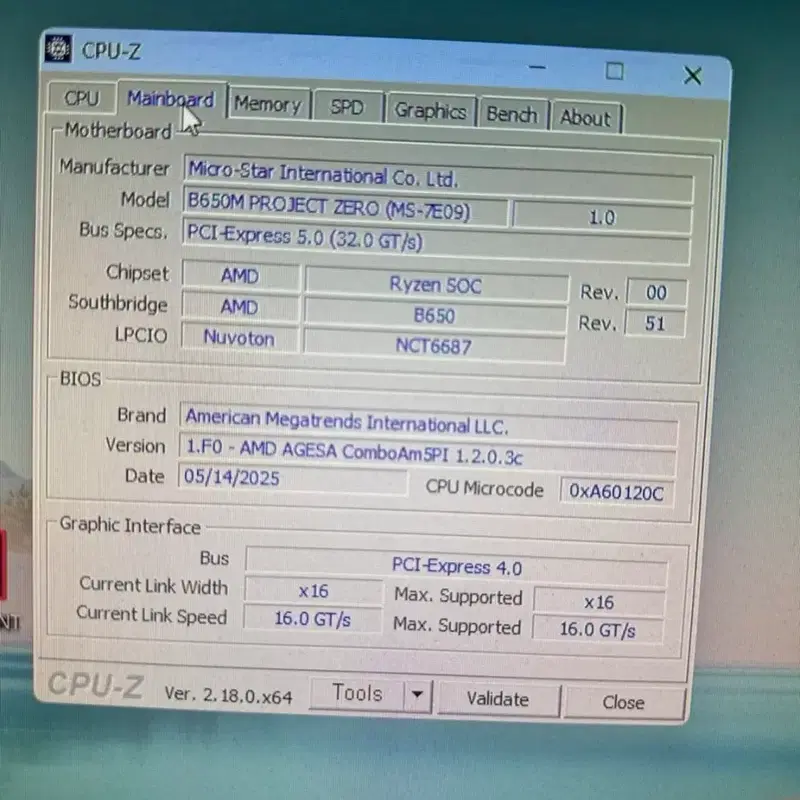The image size is (800, 800).
Task: Click Southbridge Rev. value 51
Action: (655, 323)
